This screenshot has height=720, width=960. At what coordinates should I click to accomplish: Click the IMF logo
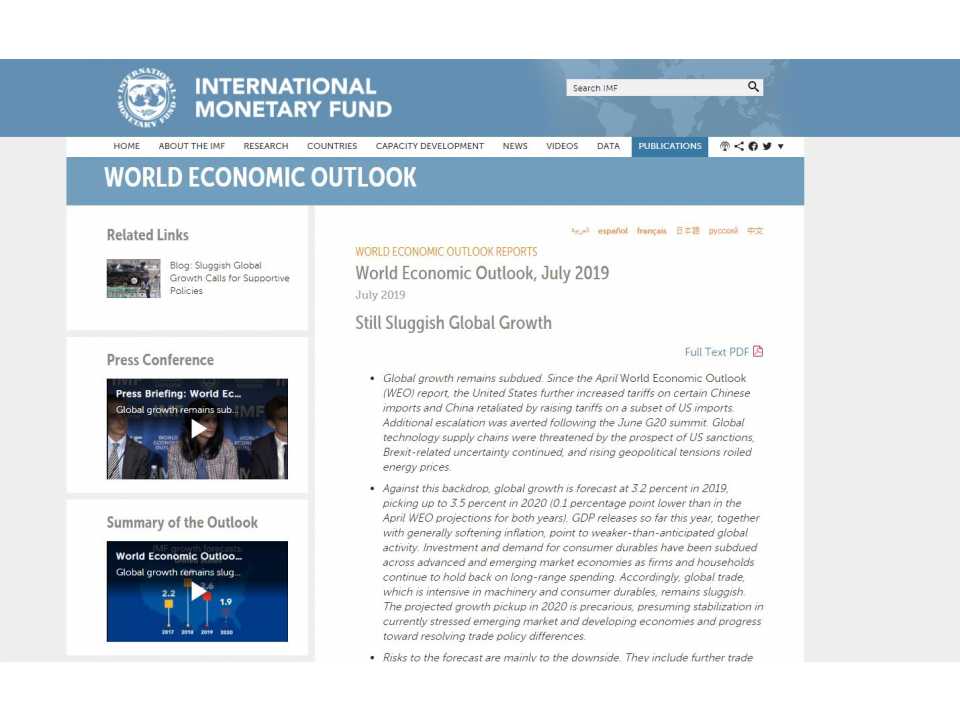[146, 96]
